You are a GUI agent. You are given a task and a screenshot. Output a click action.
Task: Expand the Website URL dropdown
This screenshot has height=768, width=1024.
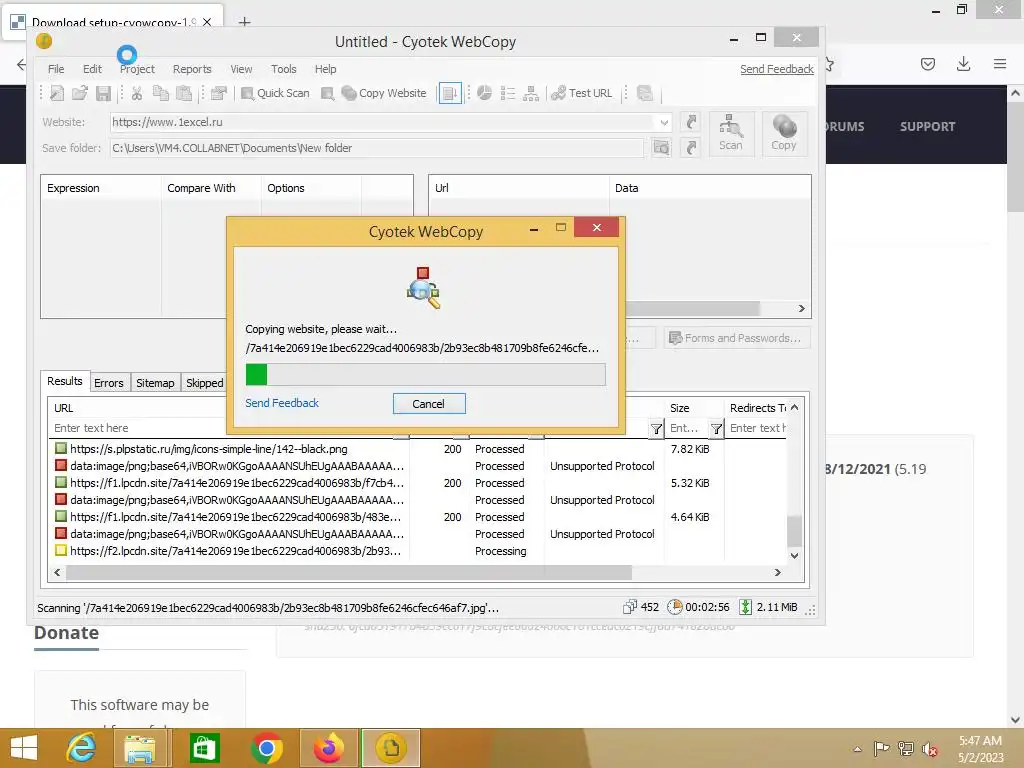(x=664, y=122)
